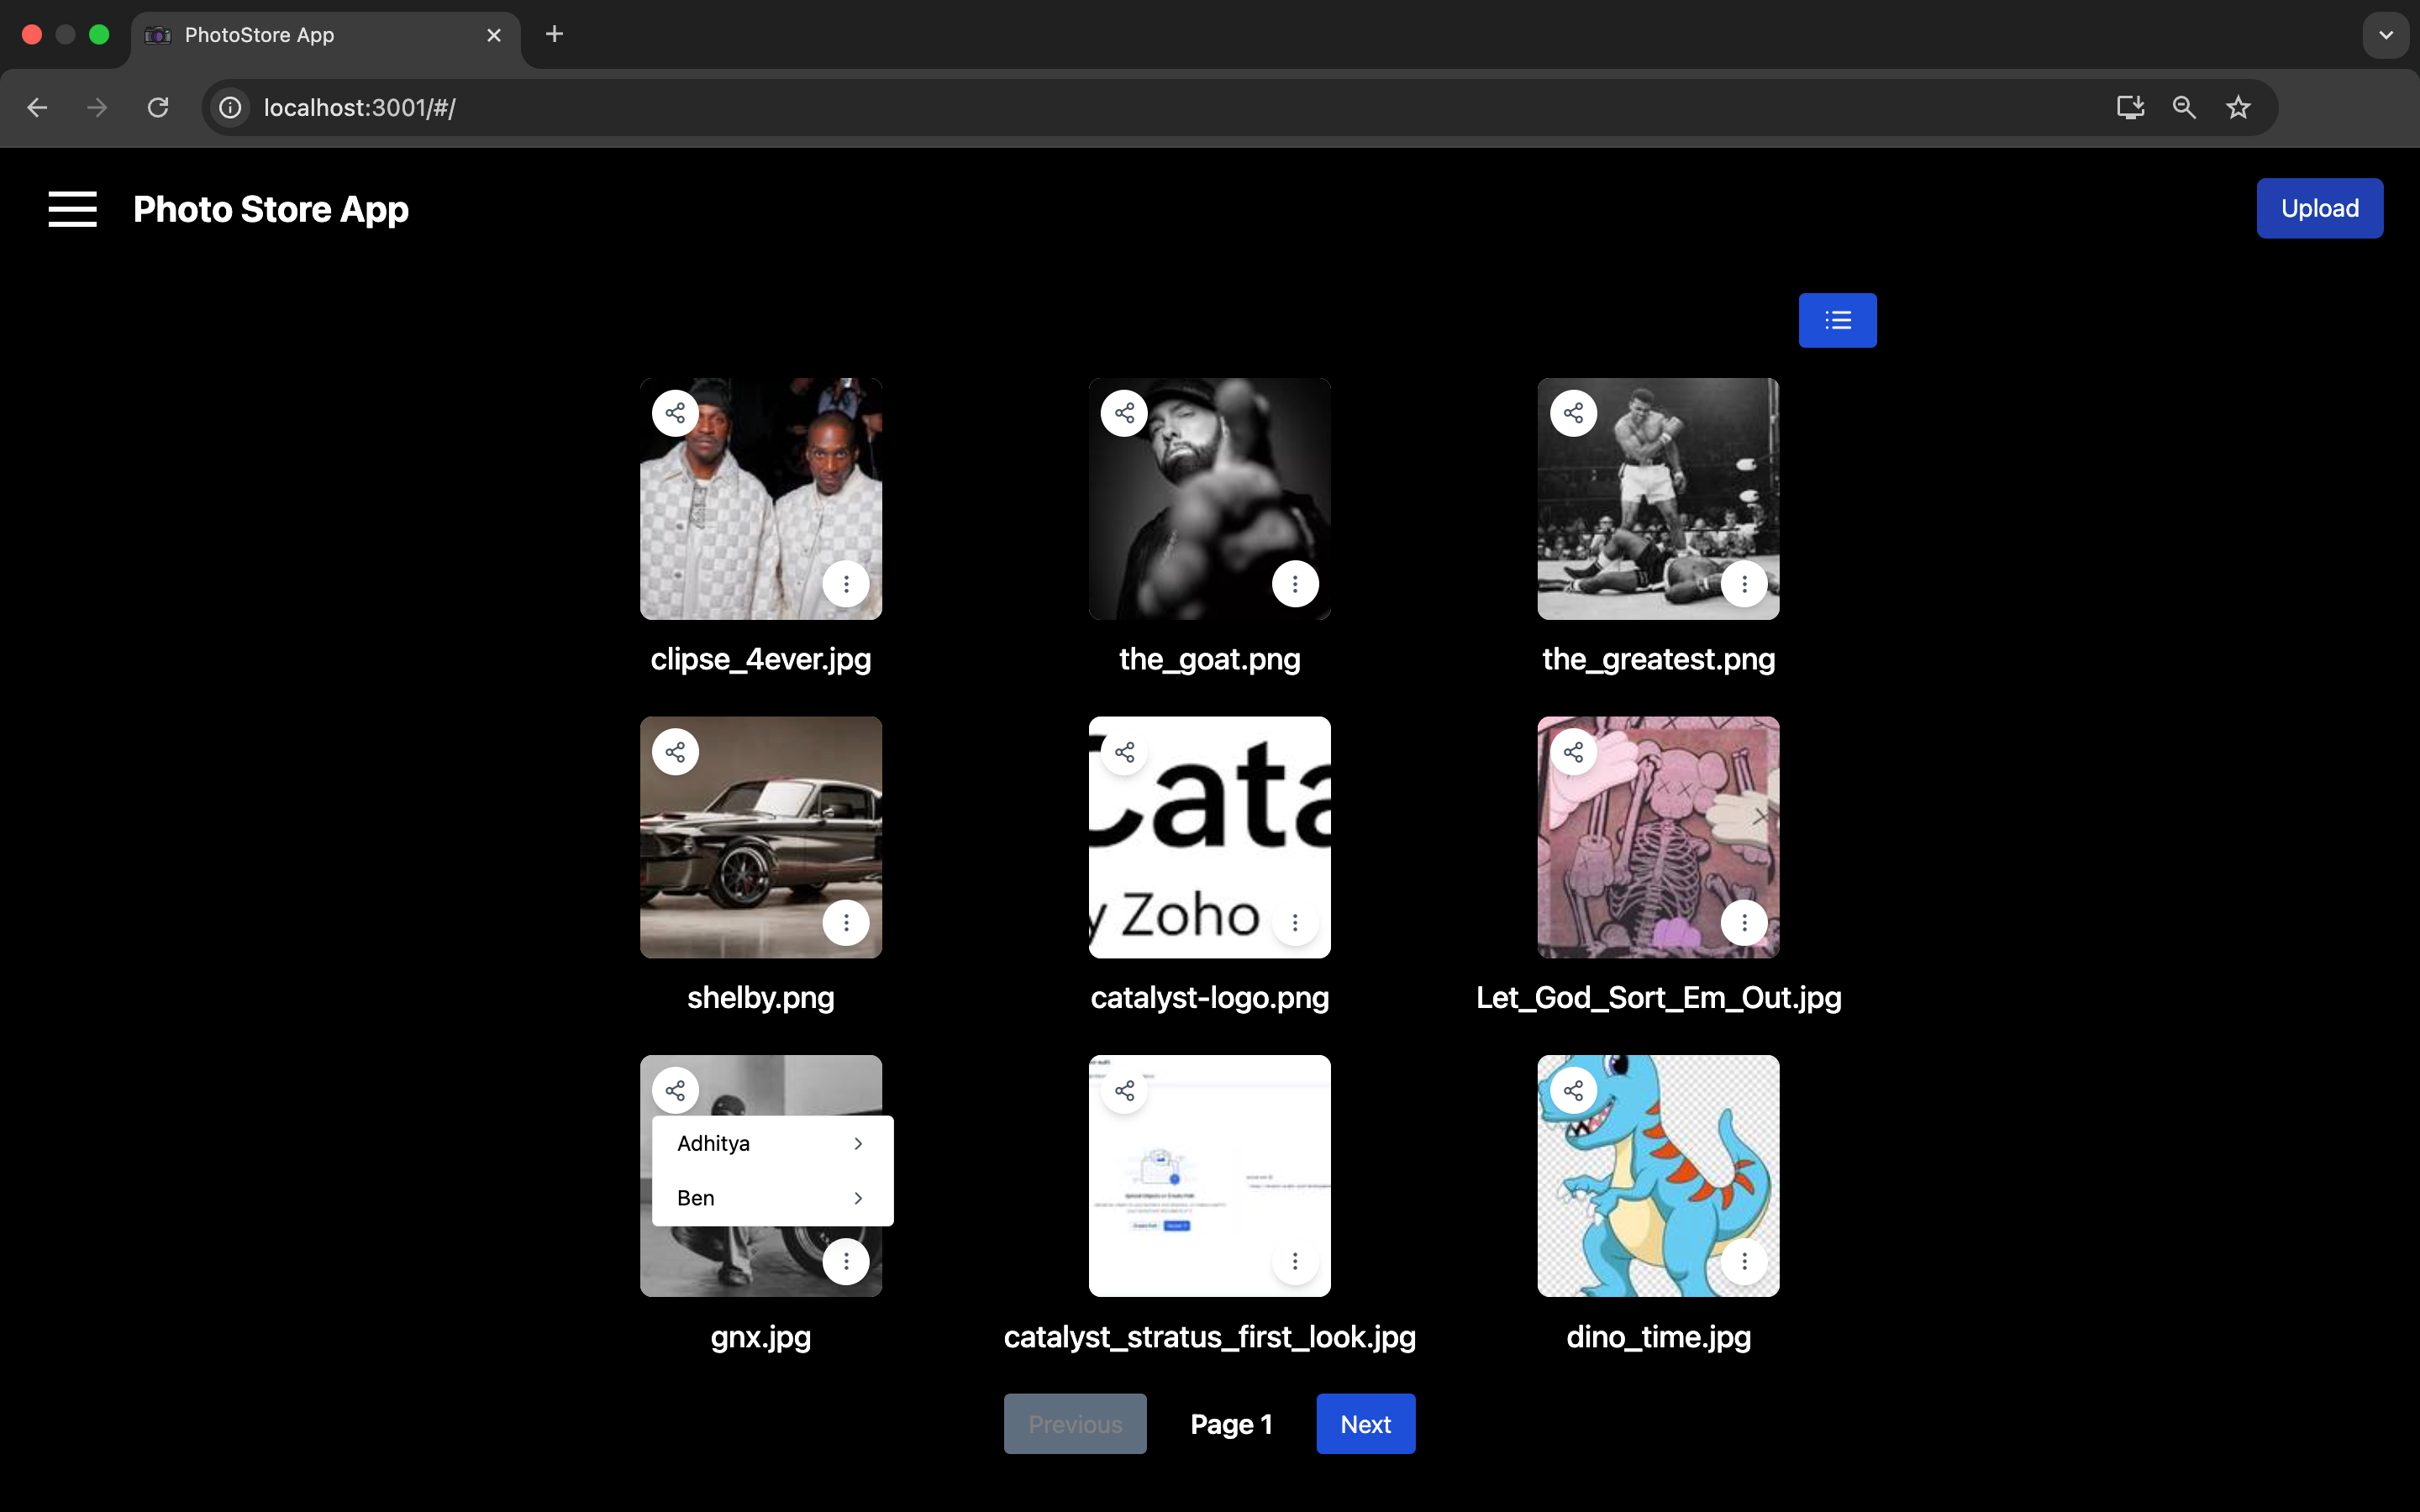This screenshot has width=2420, height=1512.
Task: Open the hamburger navigation menu
Action: 72,209
